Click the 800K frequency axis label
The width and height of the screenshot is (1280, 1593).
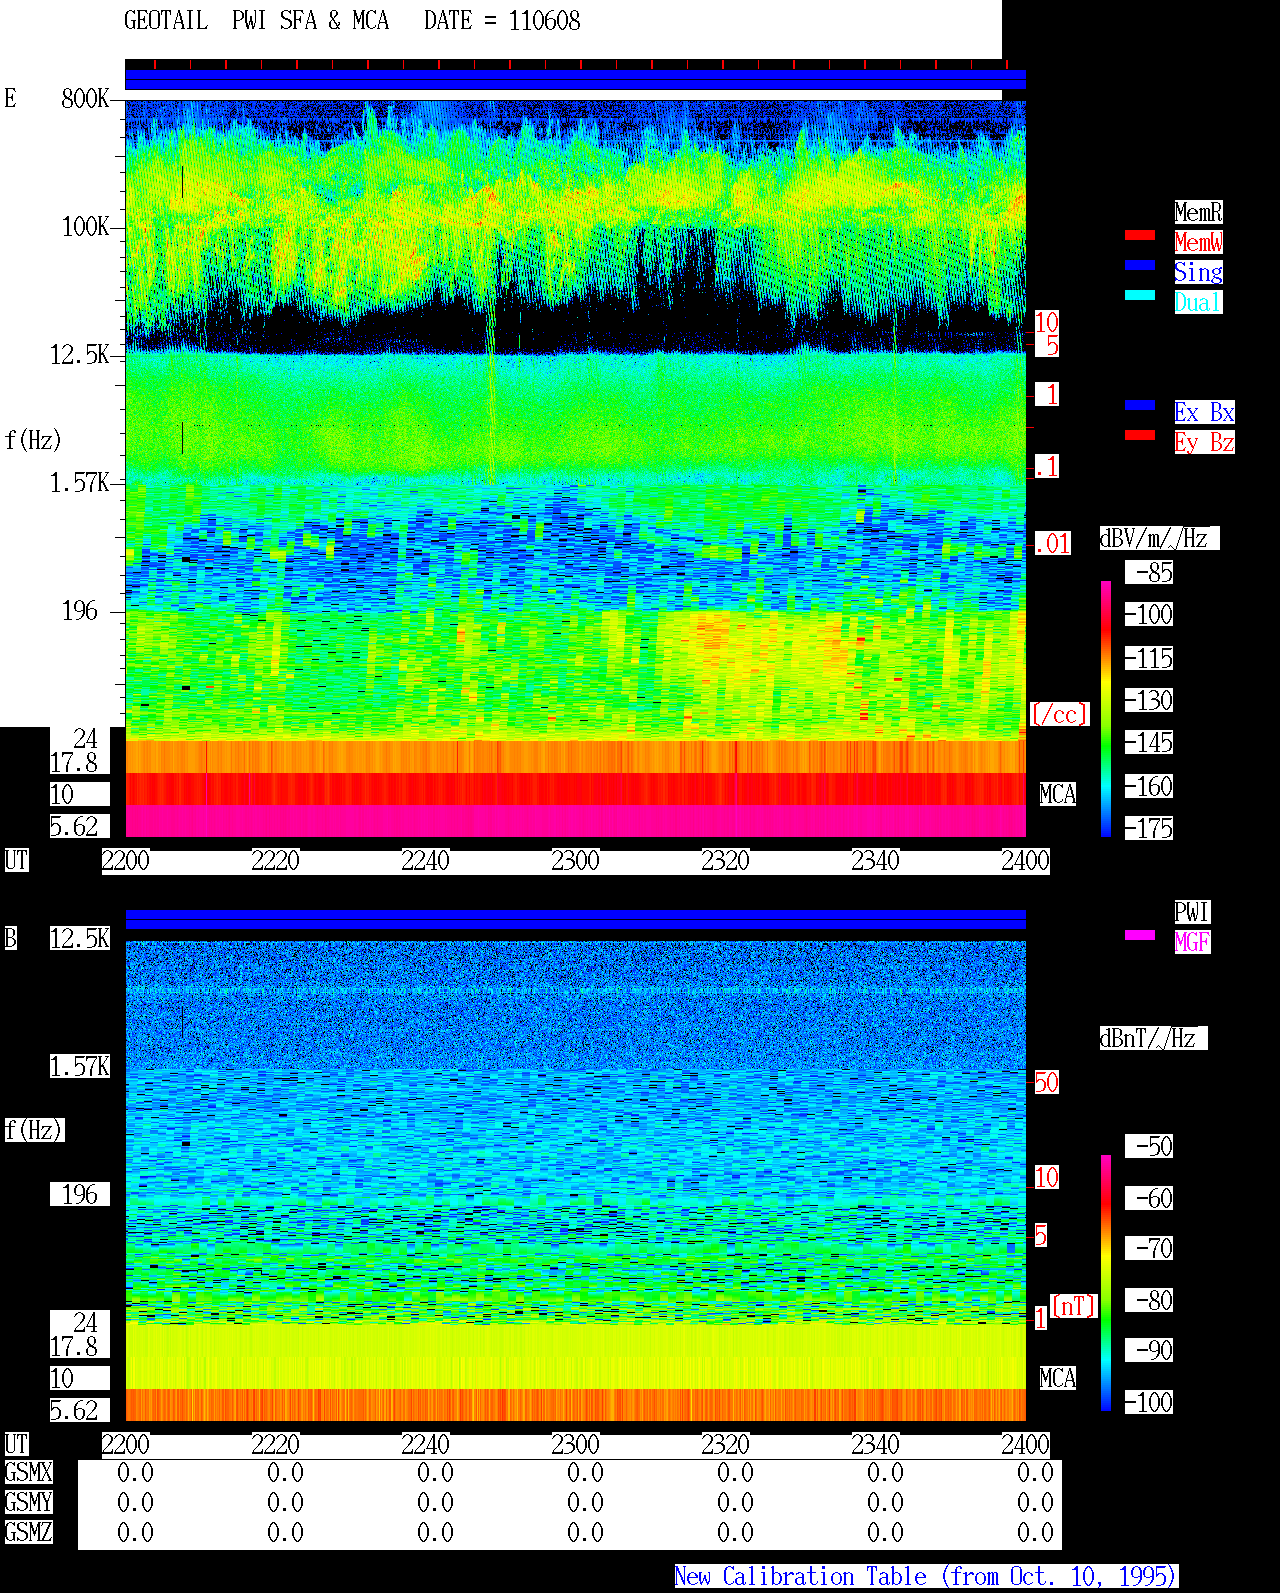coord(85,99)
